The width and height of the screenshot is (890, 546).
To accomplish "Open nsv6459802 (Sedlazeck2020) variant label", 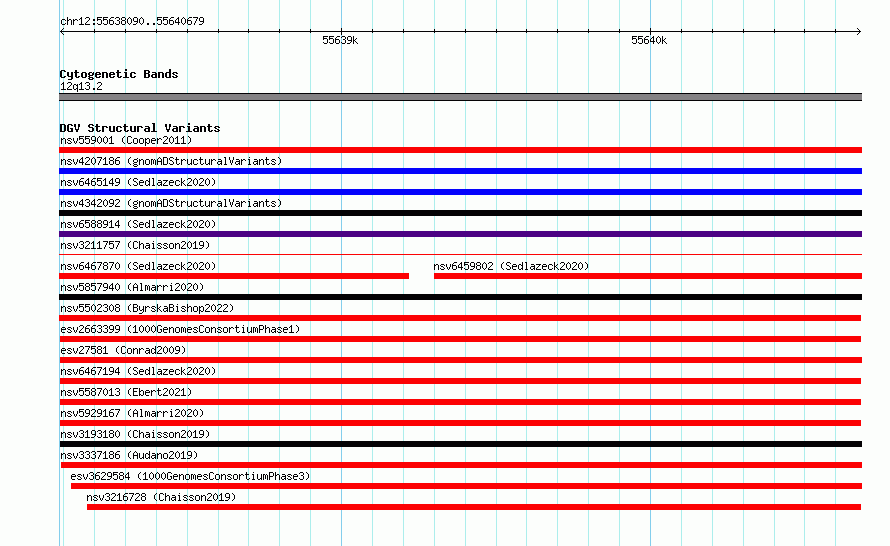I will 511,266.
